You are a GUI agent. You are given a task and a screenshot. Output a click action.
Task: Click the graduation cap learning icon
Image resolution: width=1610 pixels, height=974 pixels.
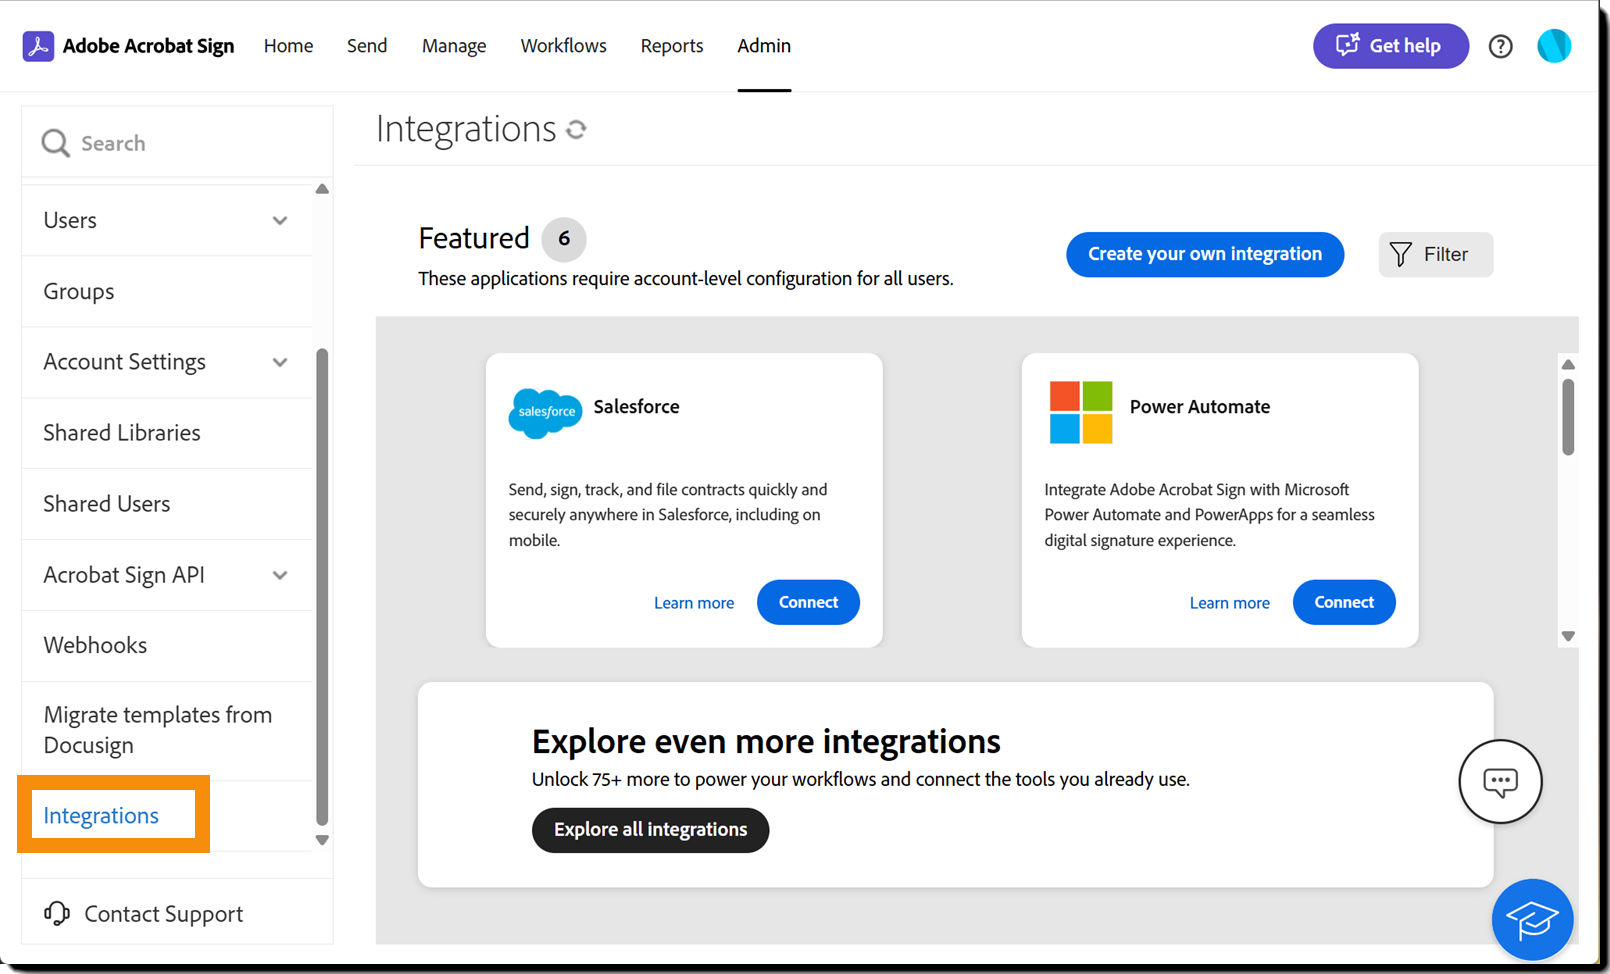tap(1532, 919)
